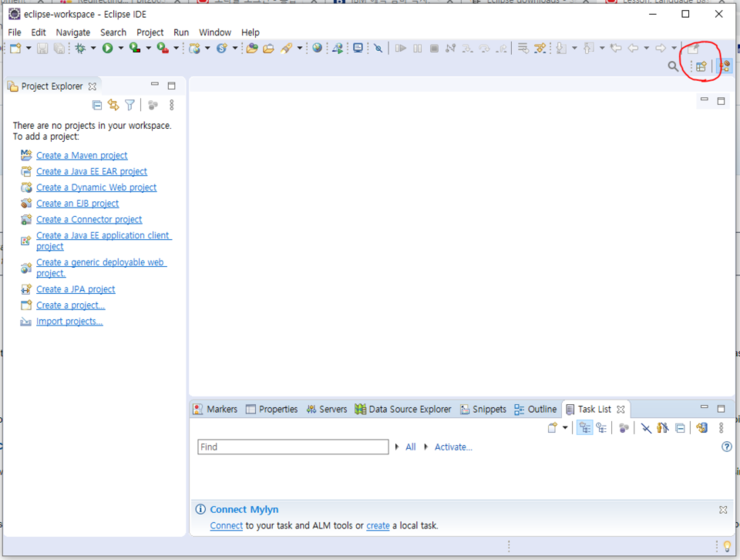Open Project Explorer View Menu dots
740x560 pixels.
pos(172,105)
